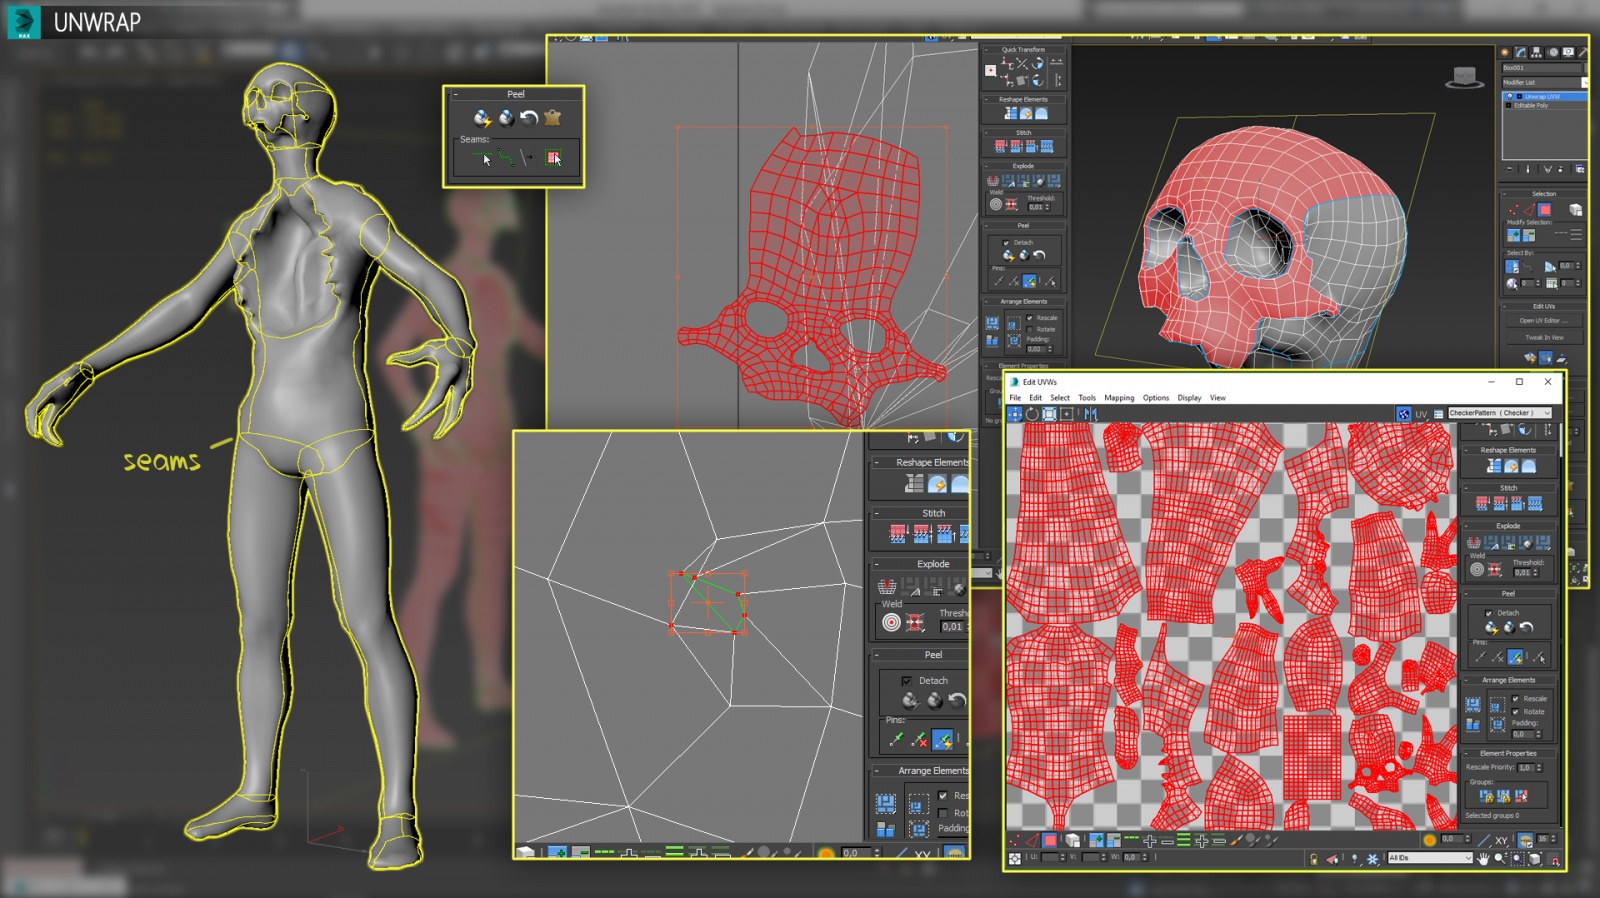Open the Mapping menu in Edit UVWs

[1118, 398]
